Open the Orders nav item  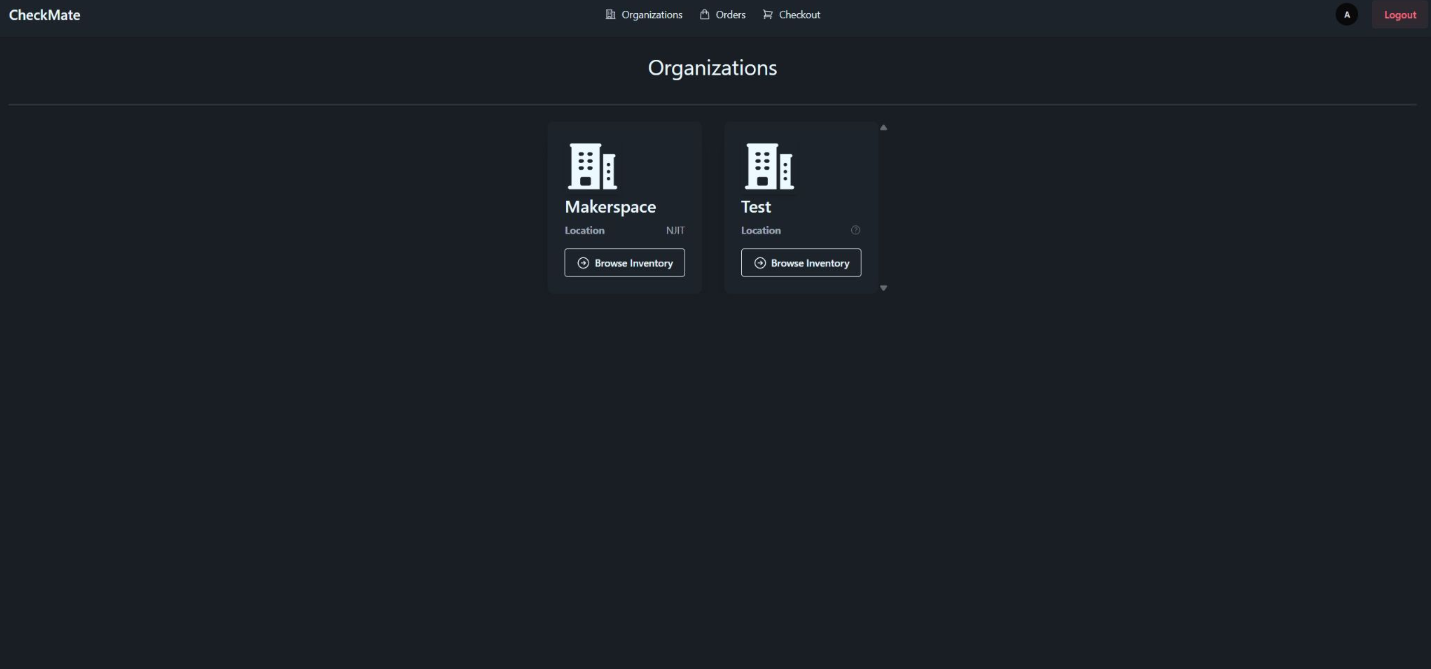pyautogui.click(x=722, y=15)
